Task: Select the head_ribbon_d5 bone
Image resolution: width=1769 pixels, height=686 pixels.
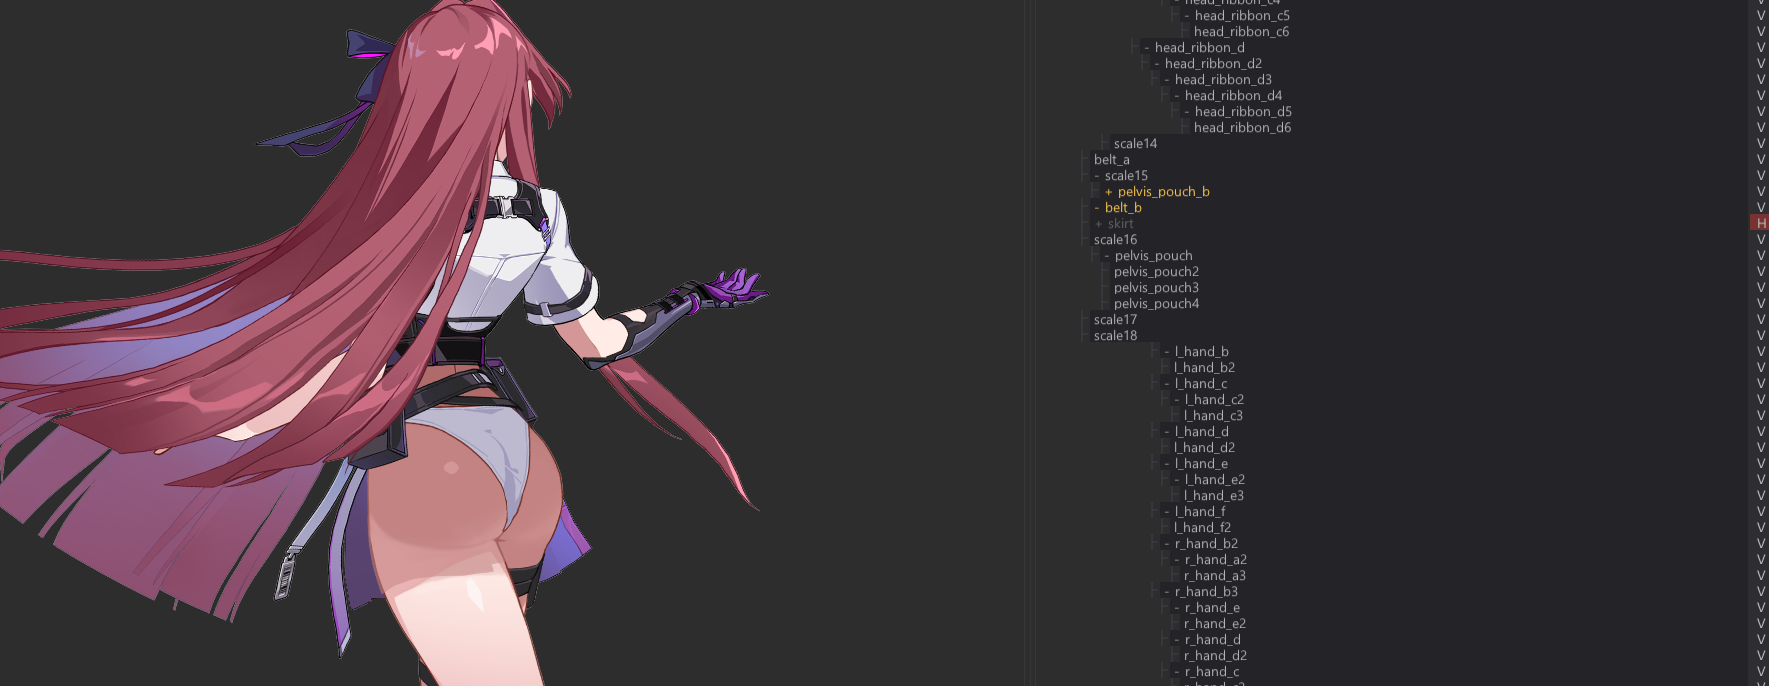Action: (1243, 111)
